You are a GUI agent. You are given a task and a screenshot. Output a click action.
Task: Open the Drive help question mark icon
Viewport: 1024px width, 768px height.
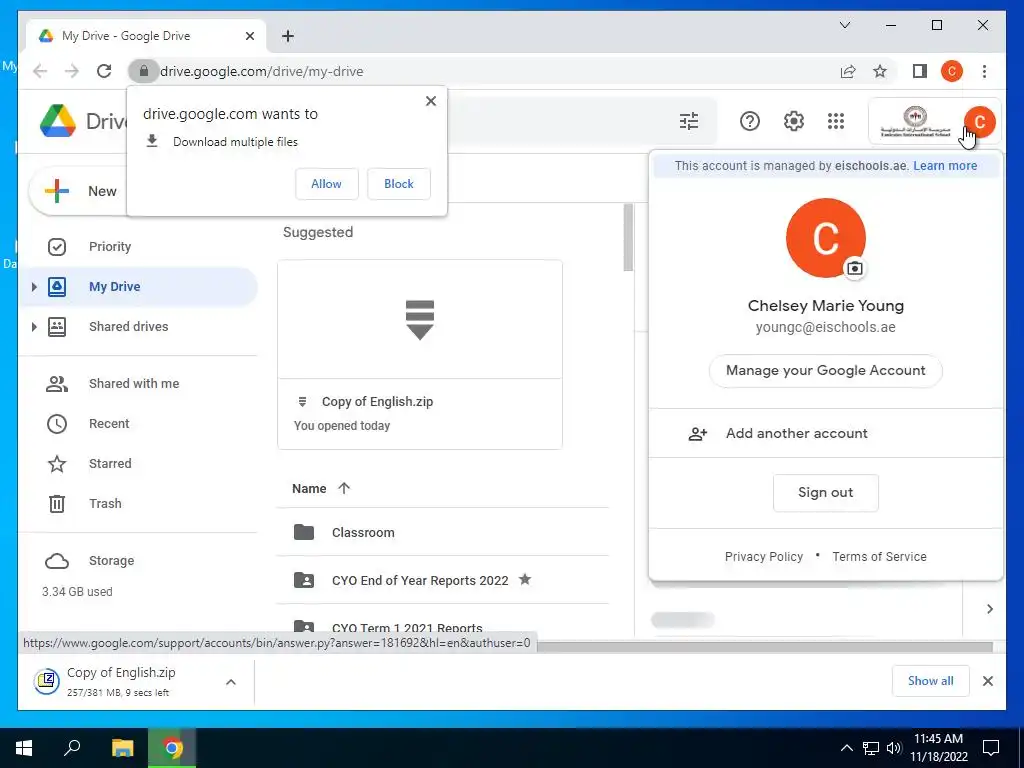coord(750,121)
